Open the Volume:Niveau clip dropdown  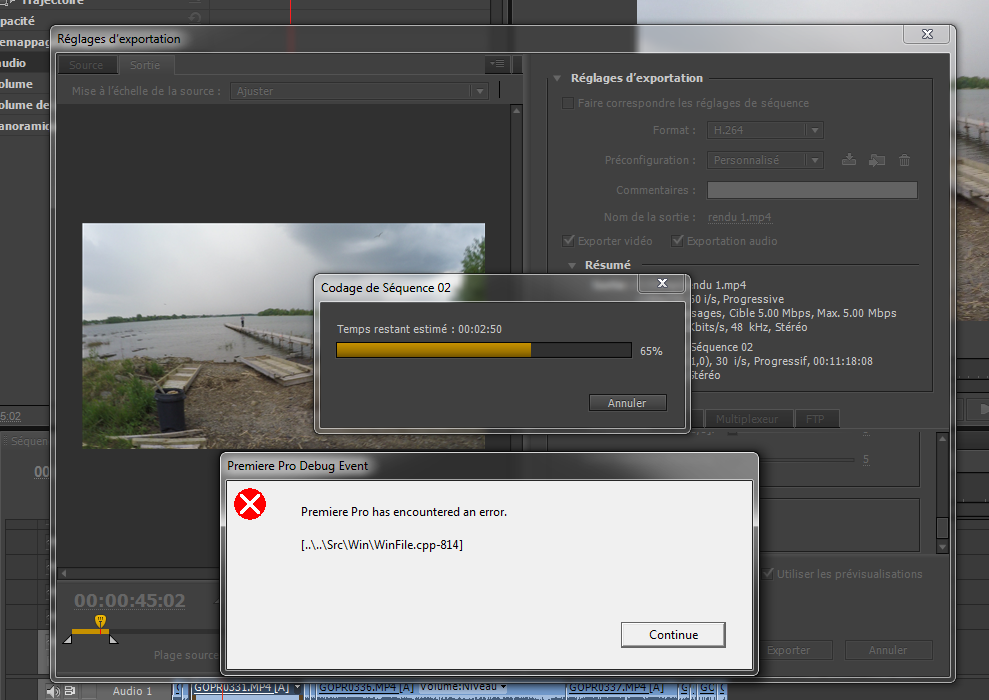point(464,687)
